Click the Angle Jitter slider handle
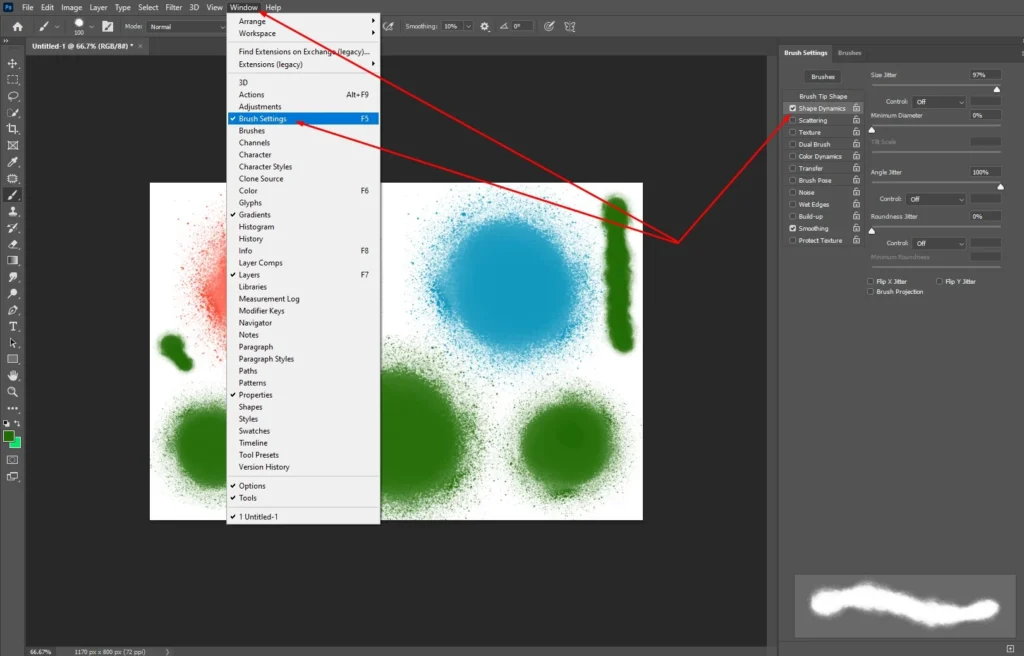Image resolution: width=1024 pixels, height=656 pixels. pos(1000,187)
